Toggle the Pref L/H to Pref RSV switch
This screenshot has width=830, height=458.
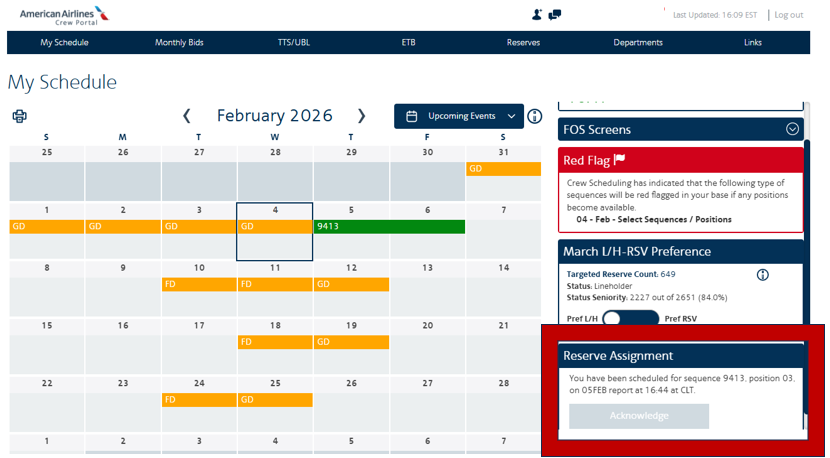tap(630, 319)
